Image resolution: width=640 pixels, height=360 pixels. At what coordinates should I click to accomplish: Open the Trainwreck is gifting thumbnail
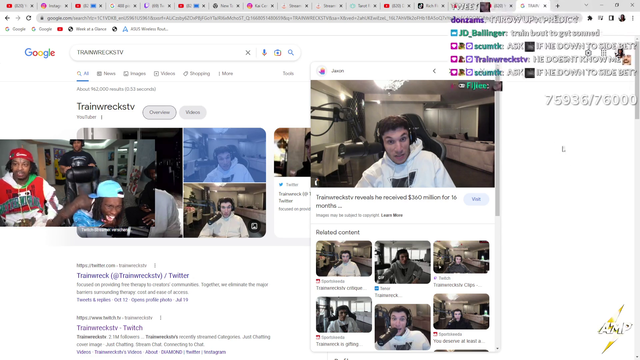(344, 315)
